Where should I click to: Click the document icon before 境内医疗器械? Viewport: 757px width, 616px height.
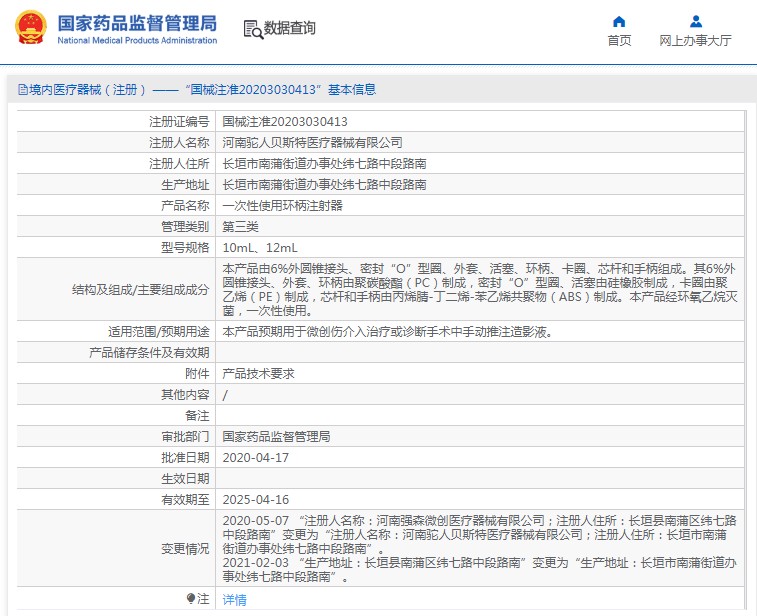22,90
